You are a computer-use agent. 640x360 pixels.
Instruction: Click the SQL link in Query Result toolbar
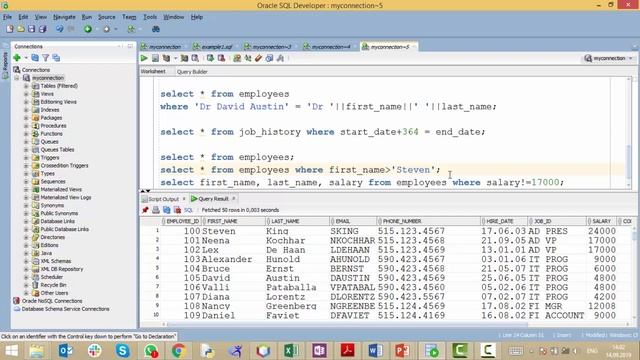pos(188,210)
